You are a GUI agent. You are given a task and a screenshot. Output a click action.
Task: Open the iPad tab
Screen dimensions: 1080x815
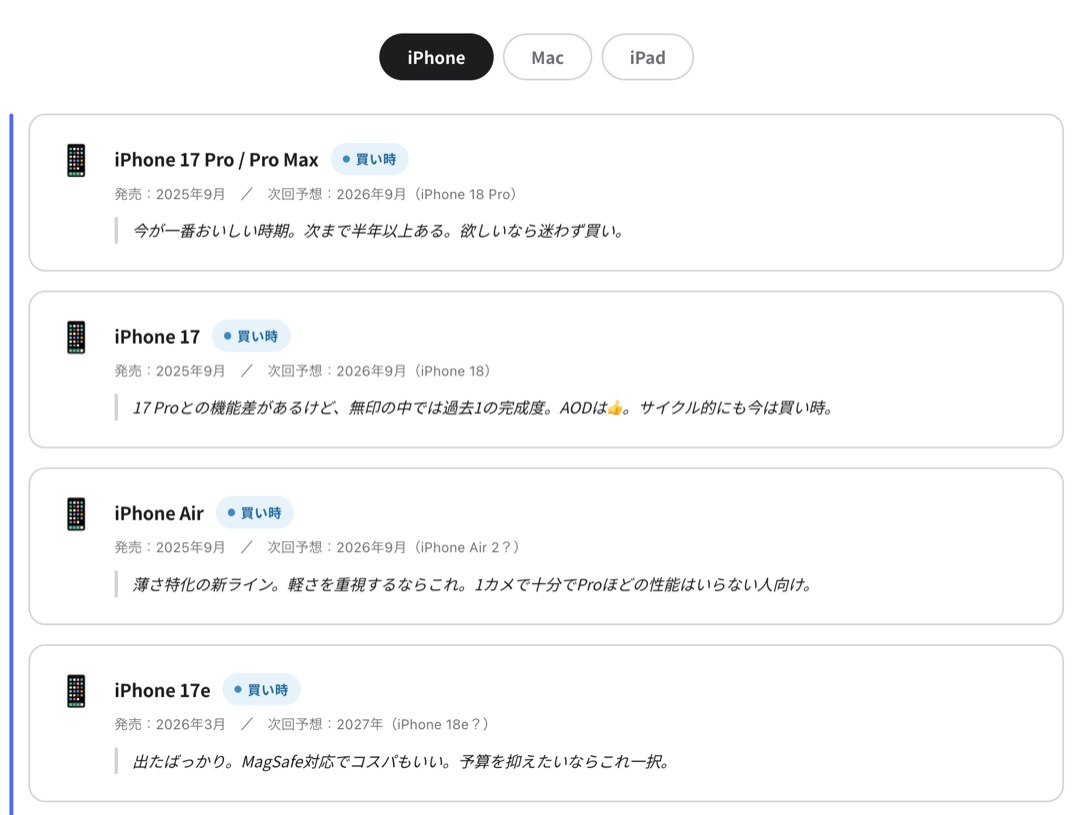coord(647,57)
